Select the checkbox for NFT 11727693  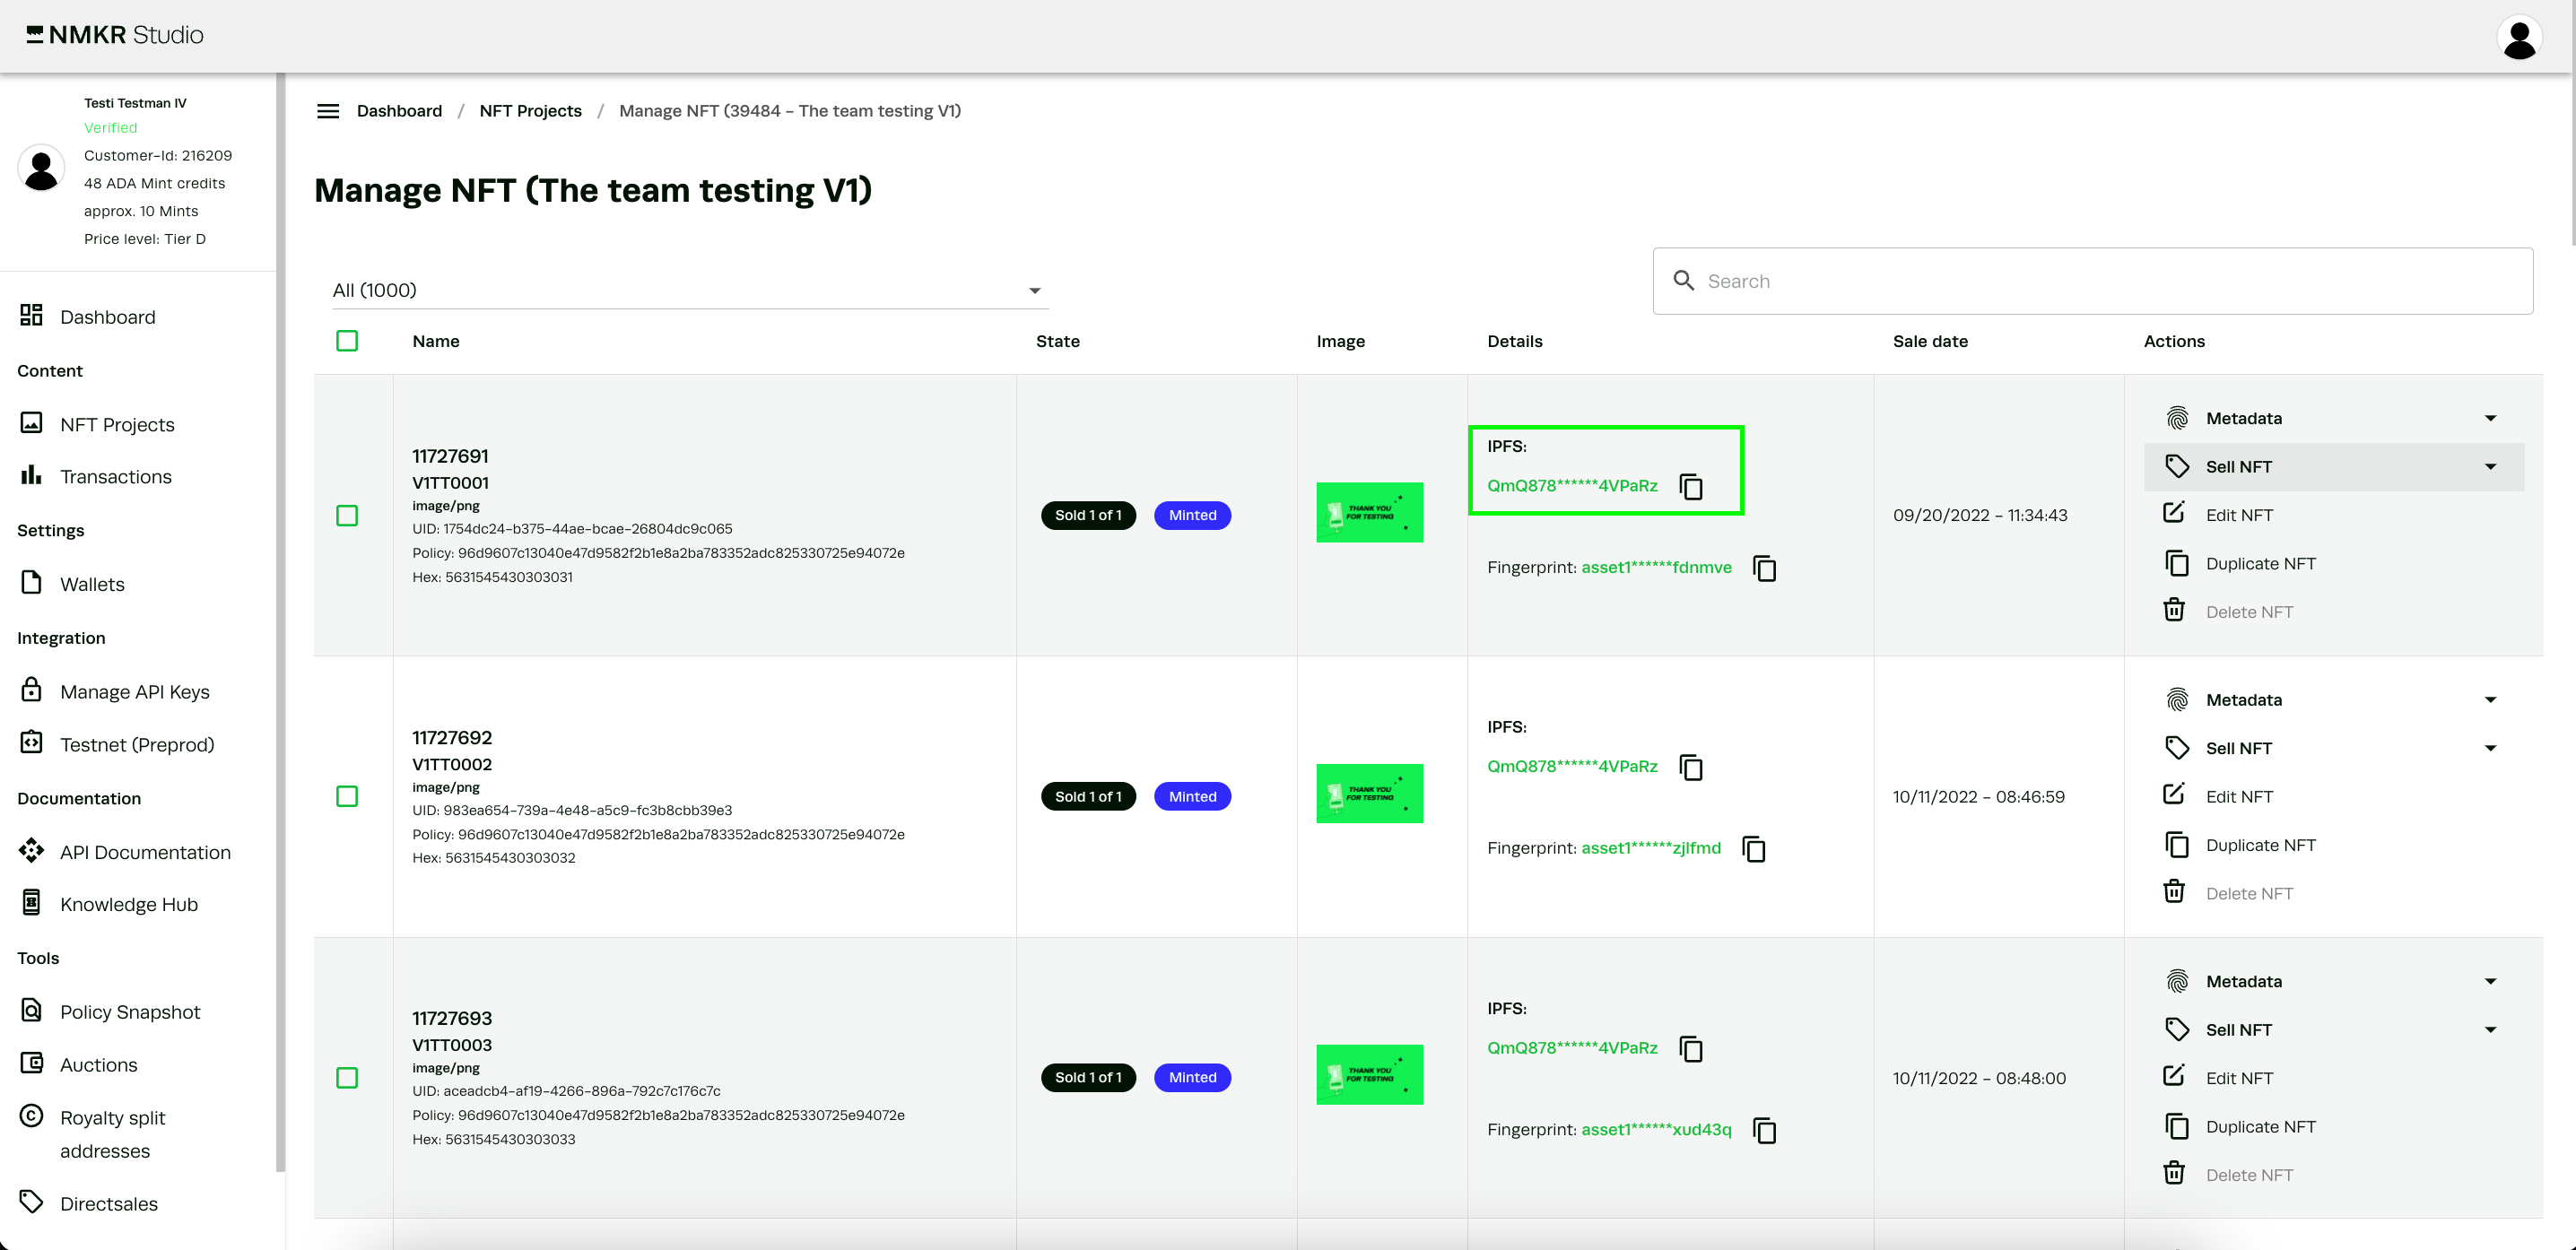347,1078
